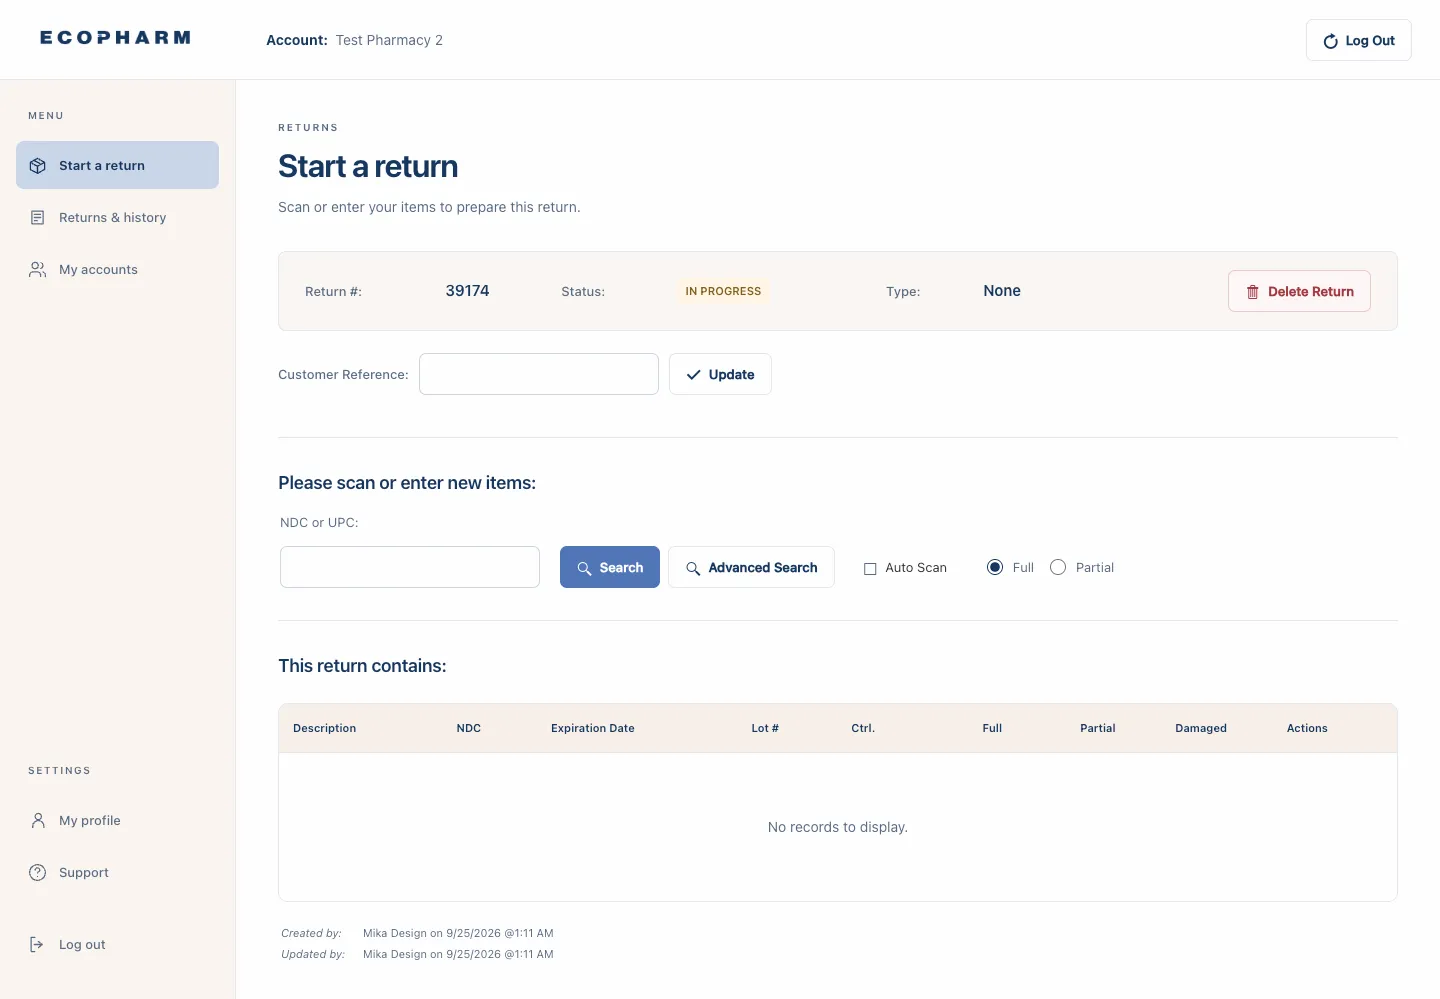Screen dimensions: 1440x999
Task: Click the person icon beside My profile
Action: point(38,821)
